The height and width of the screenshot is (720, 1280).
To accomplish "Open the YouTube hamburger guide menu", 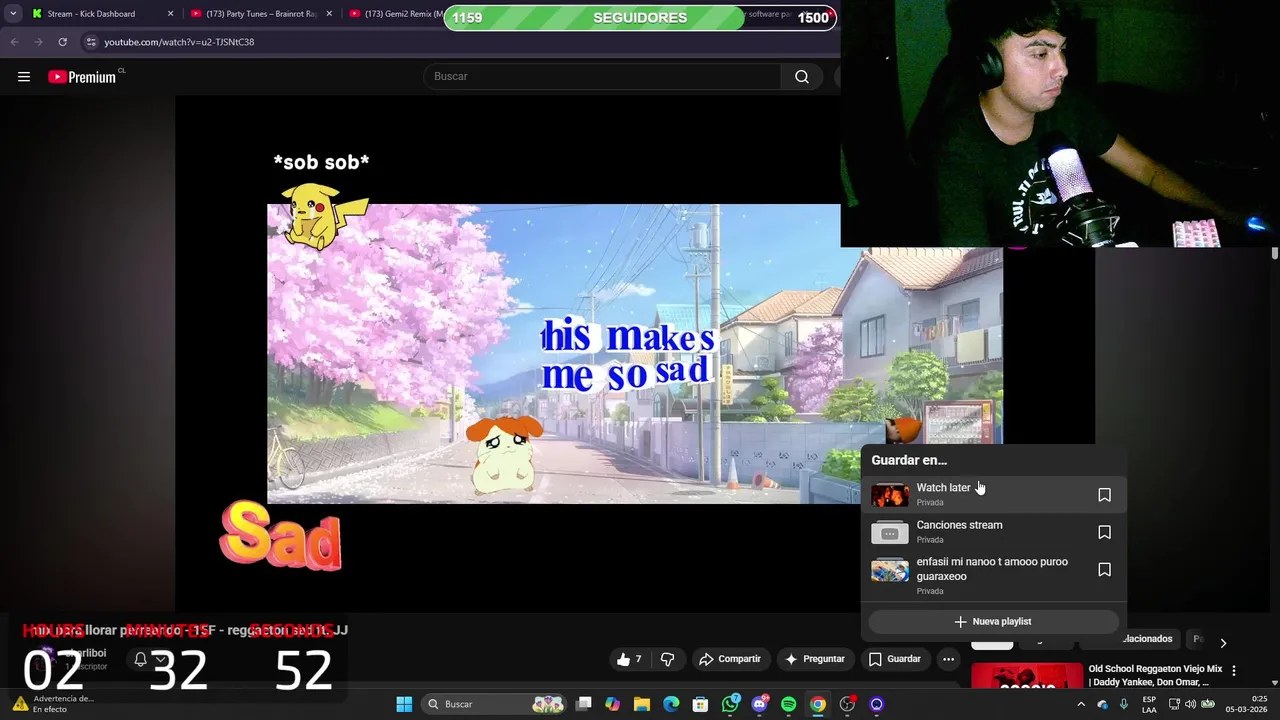I will coord(24,77).
